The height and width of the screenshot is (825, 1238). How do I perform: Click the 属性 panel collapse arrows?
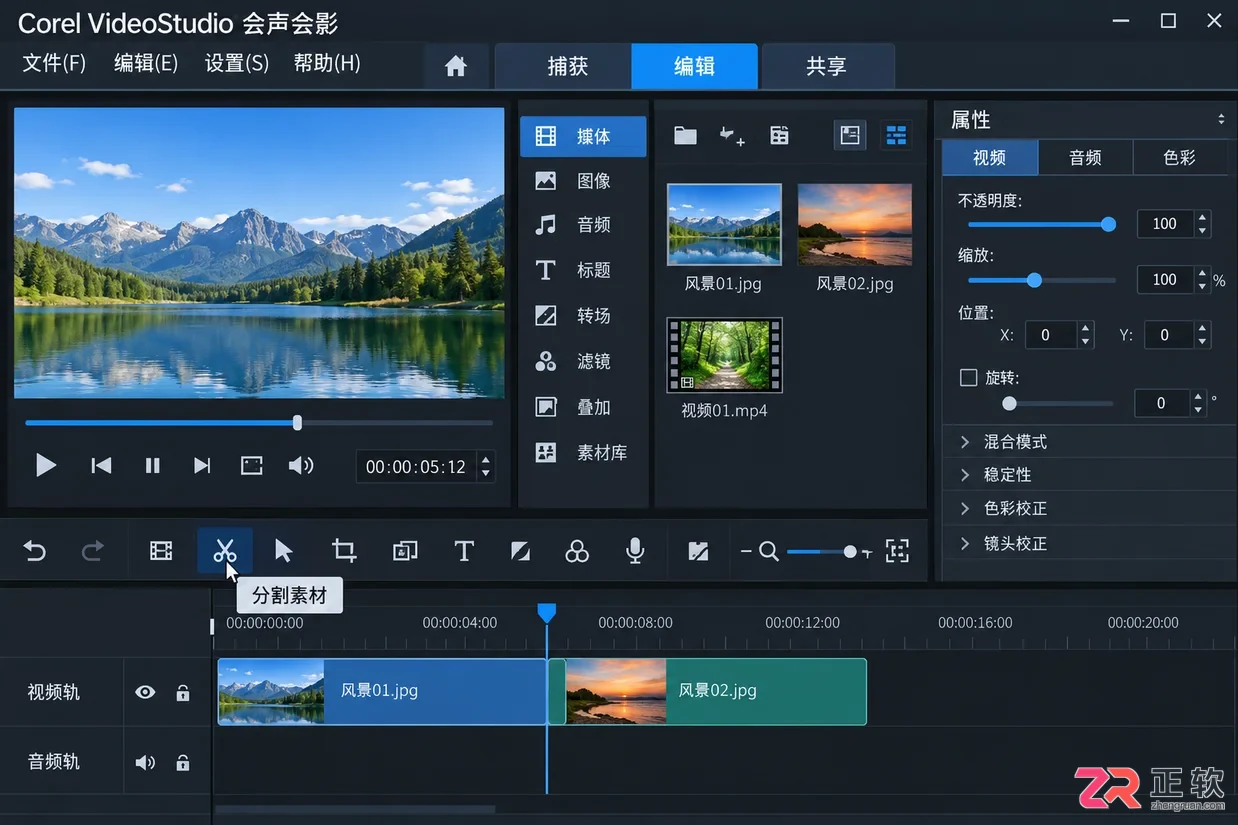click(1221, 119)
